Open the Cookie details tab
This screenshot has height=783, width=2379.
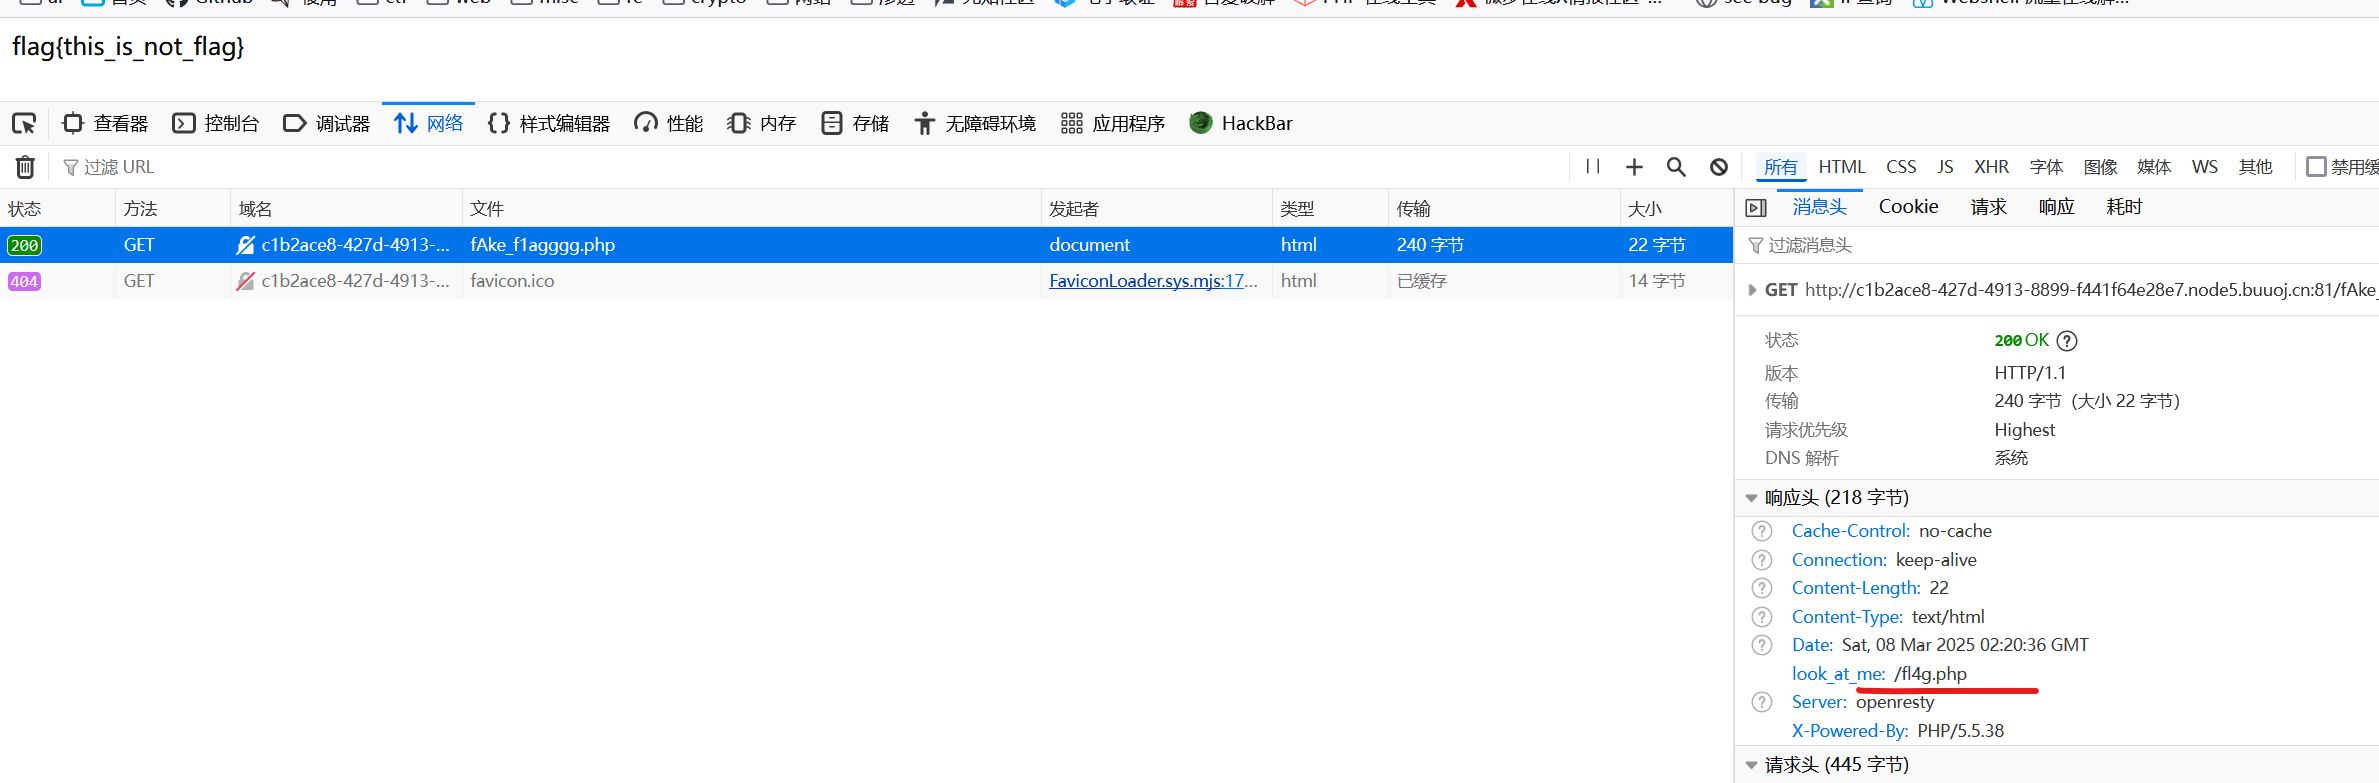1908,207
